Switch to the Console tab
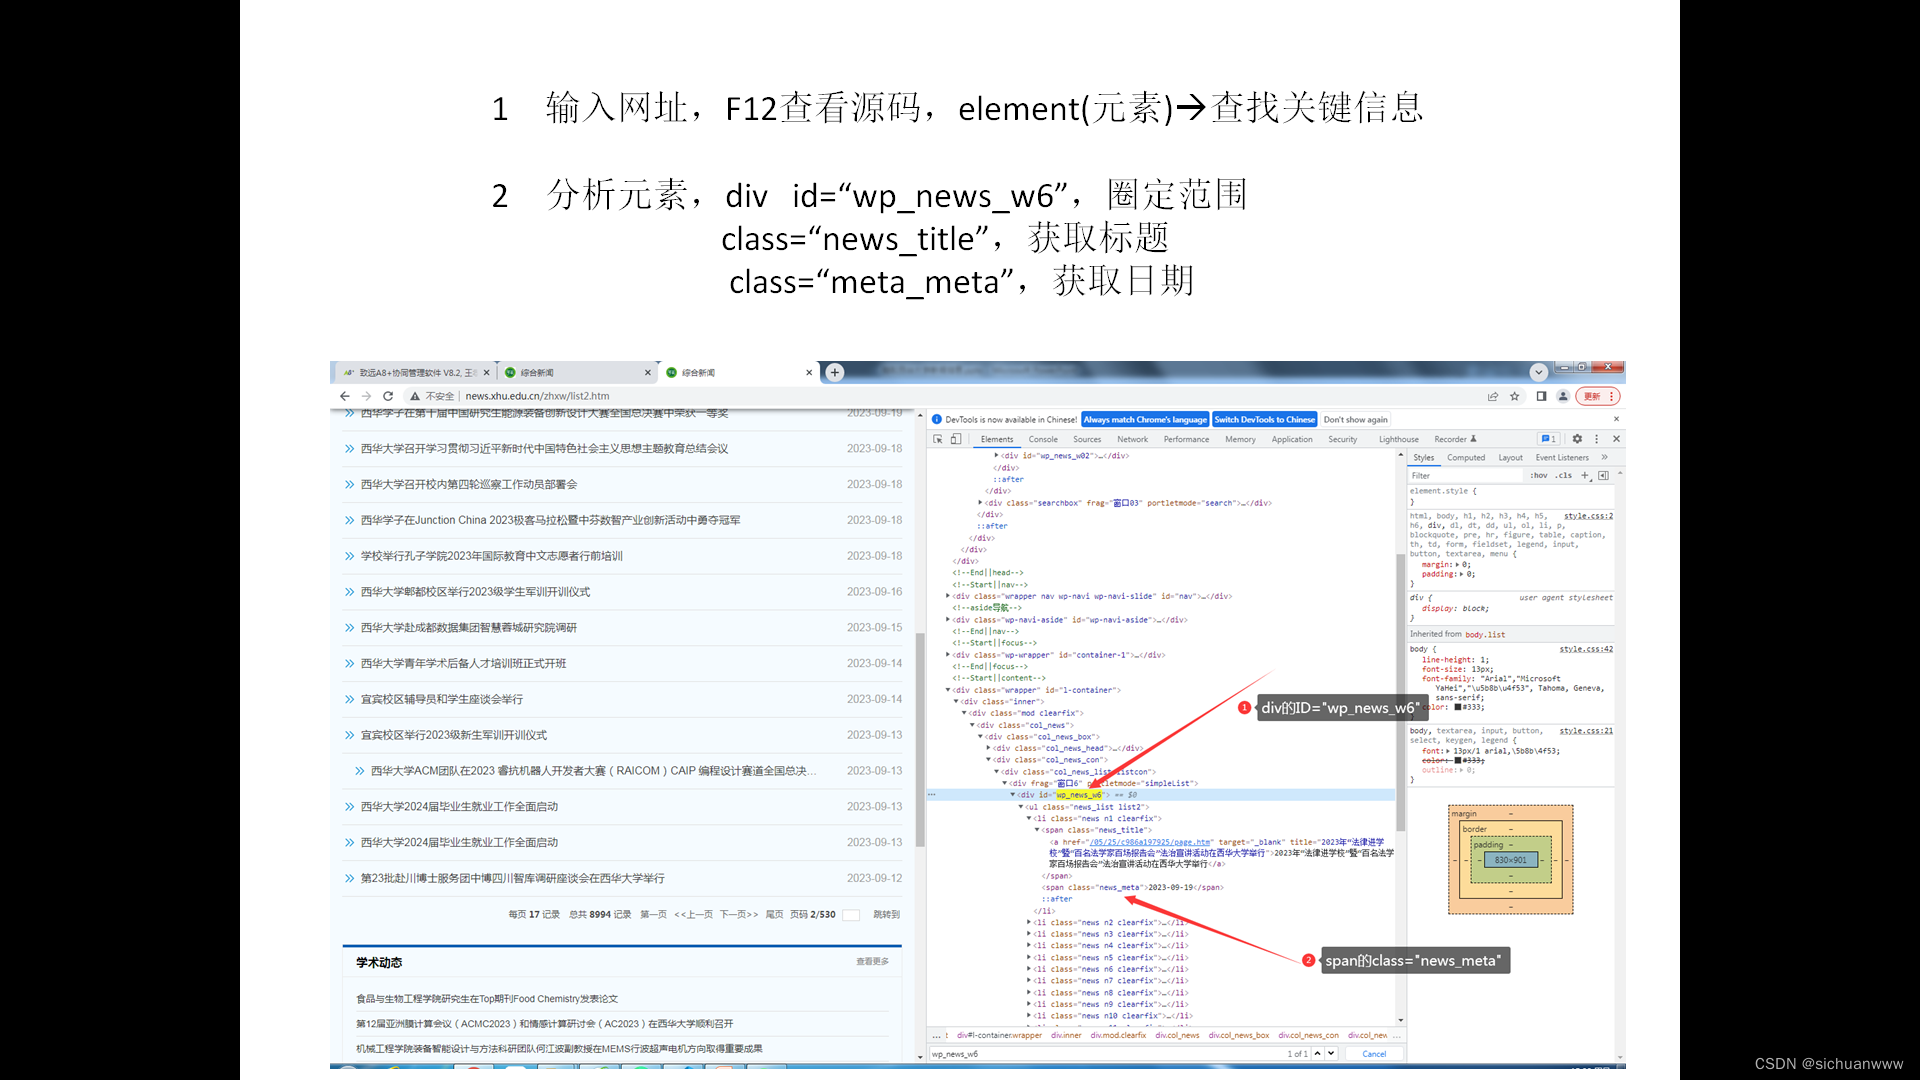This screenshot has width=1920, height=1080. pos(1043,439)
